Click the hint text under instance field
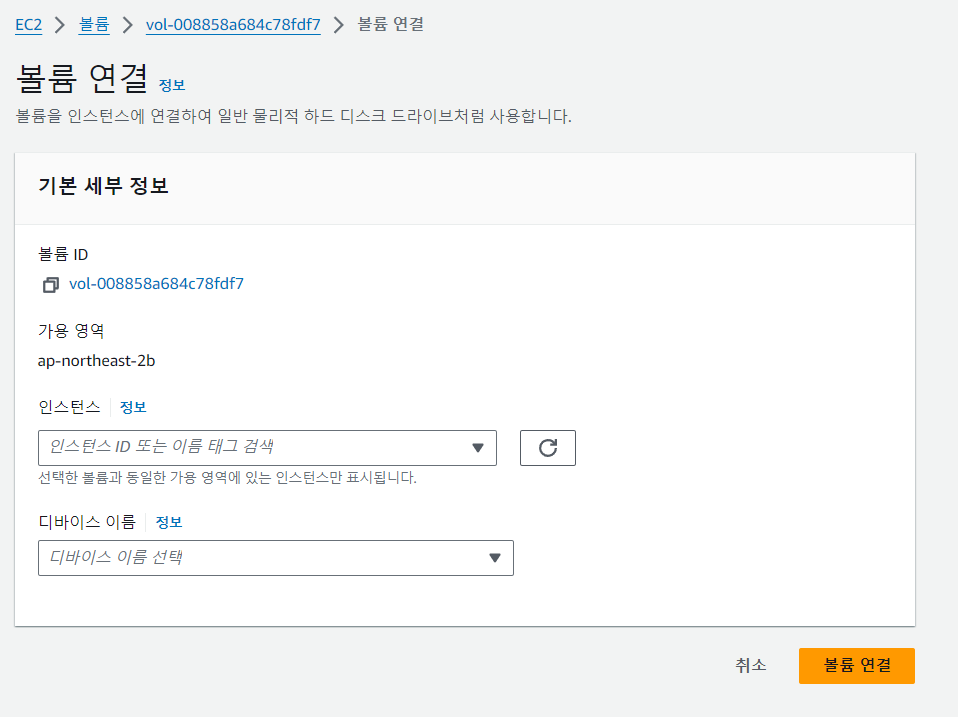The height and width of the screenshot is (717, 958). pyautogui.click(x=227, y=477)
